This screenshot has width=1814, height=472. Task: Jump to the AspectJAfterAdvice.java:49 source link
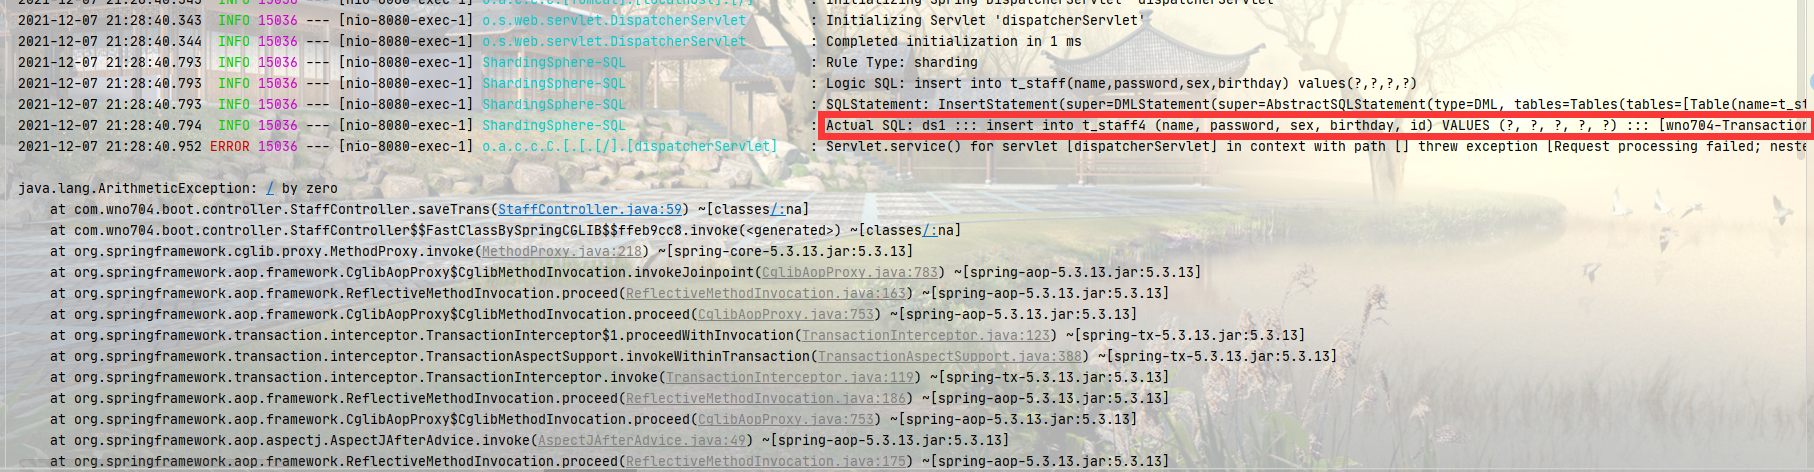click(x=642, y=440)
